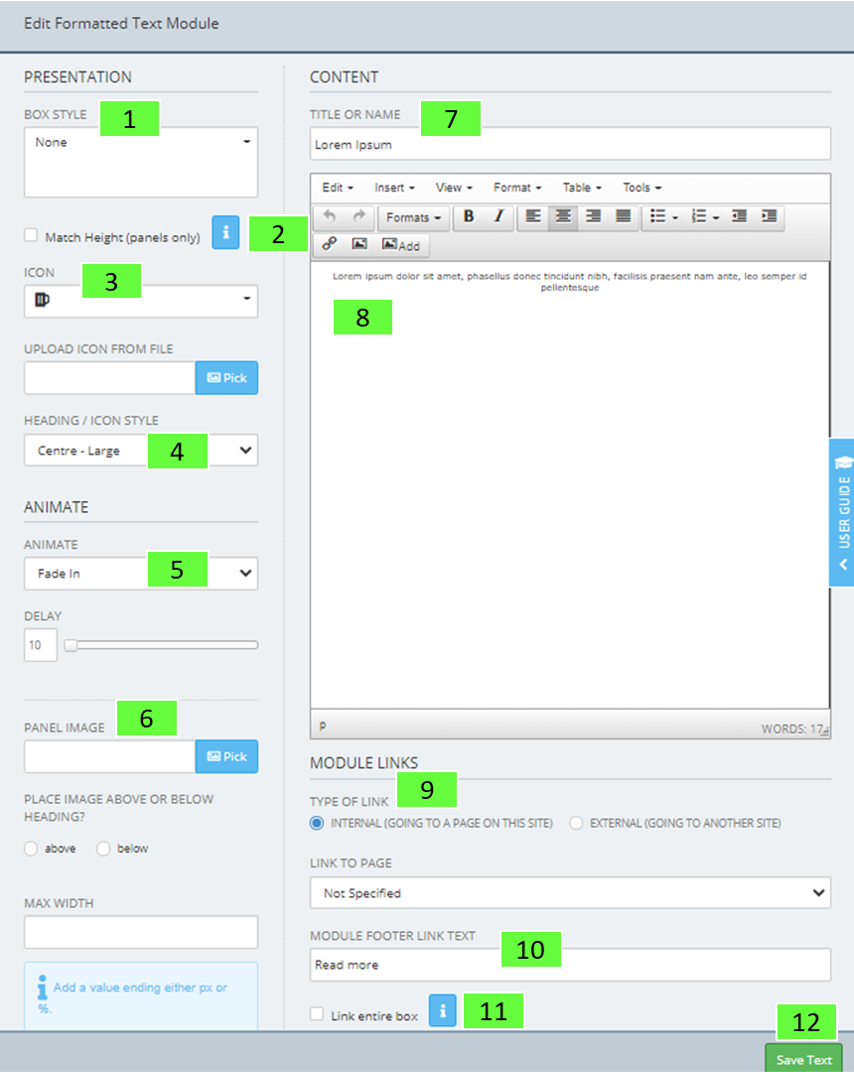Click into the Lorem ipsum text area
This screenshot has width=854, height=1072.
pyautogui.click(x=570, y=484)
